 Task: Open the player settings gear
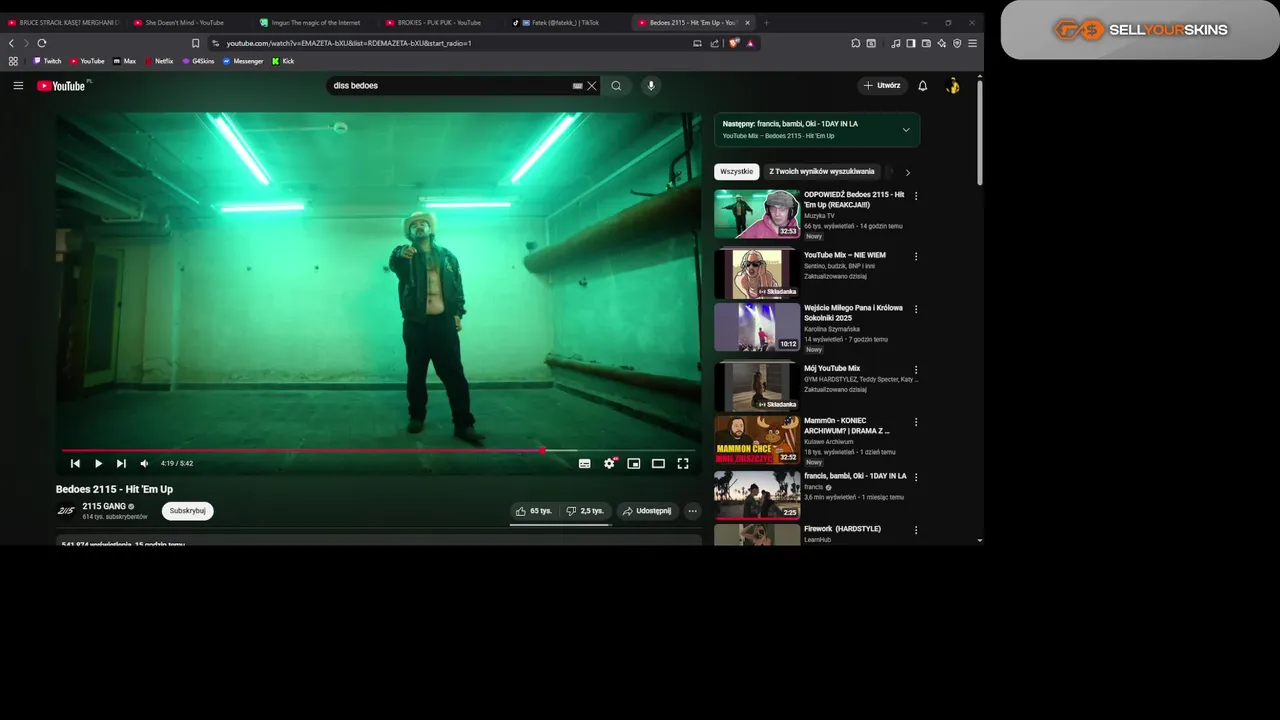[x=609, y=463]
